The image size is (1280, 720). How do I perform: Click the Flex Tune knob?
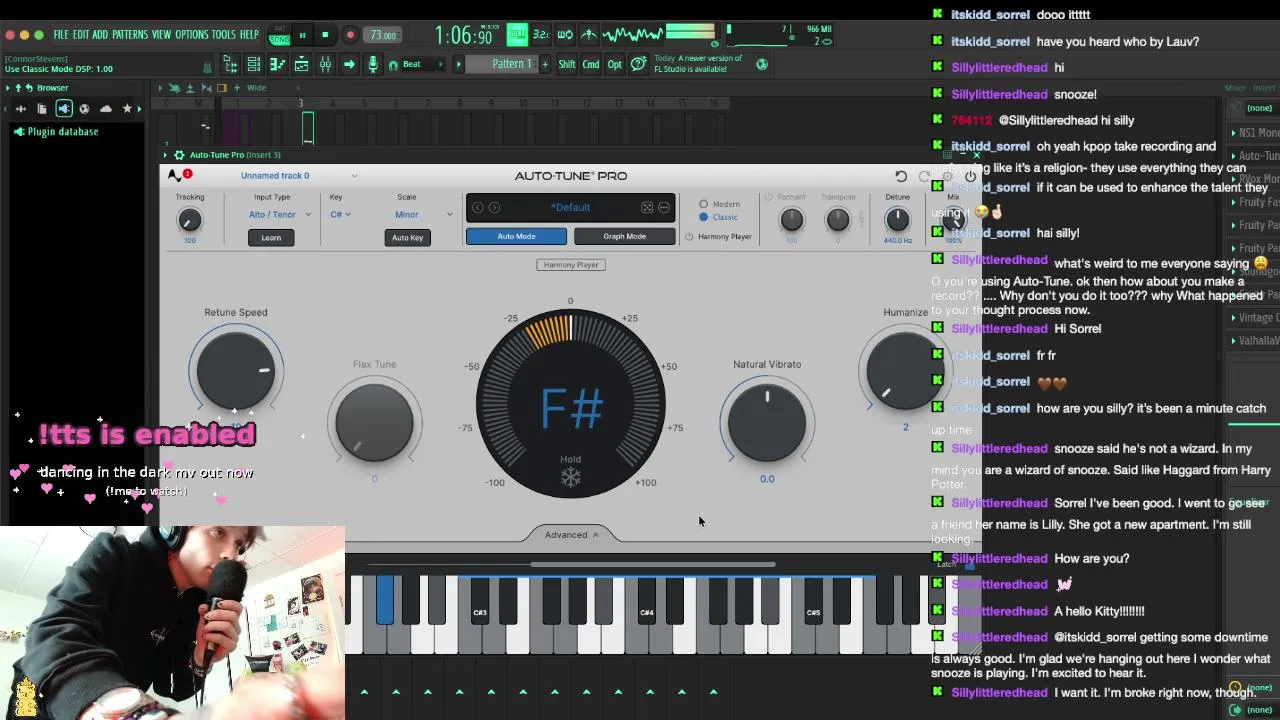tap(374, 422)
